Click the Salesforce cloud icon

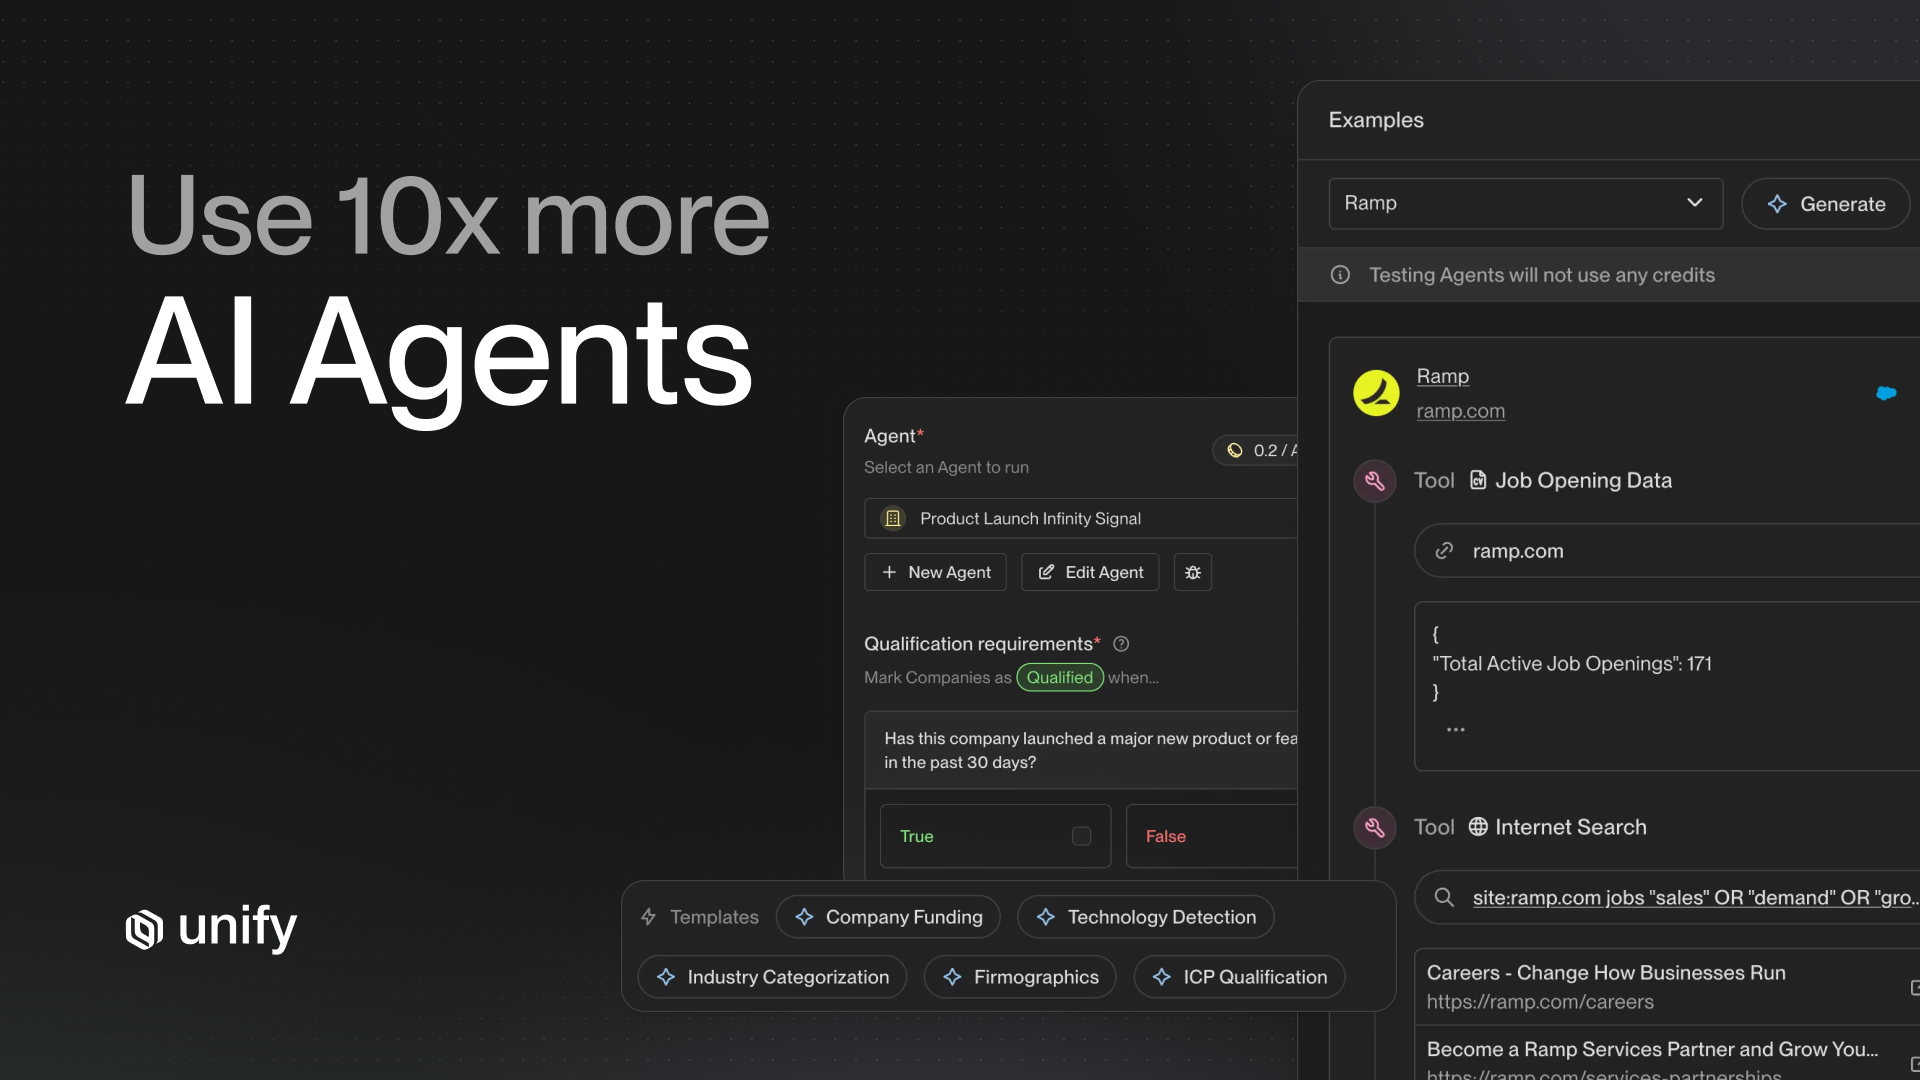coord(1886,393)
